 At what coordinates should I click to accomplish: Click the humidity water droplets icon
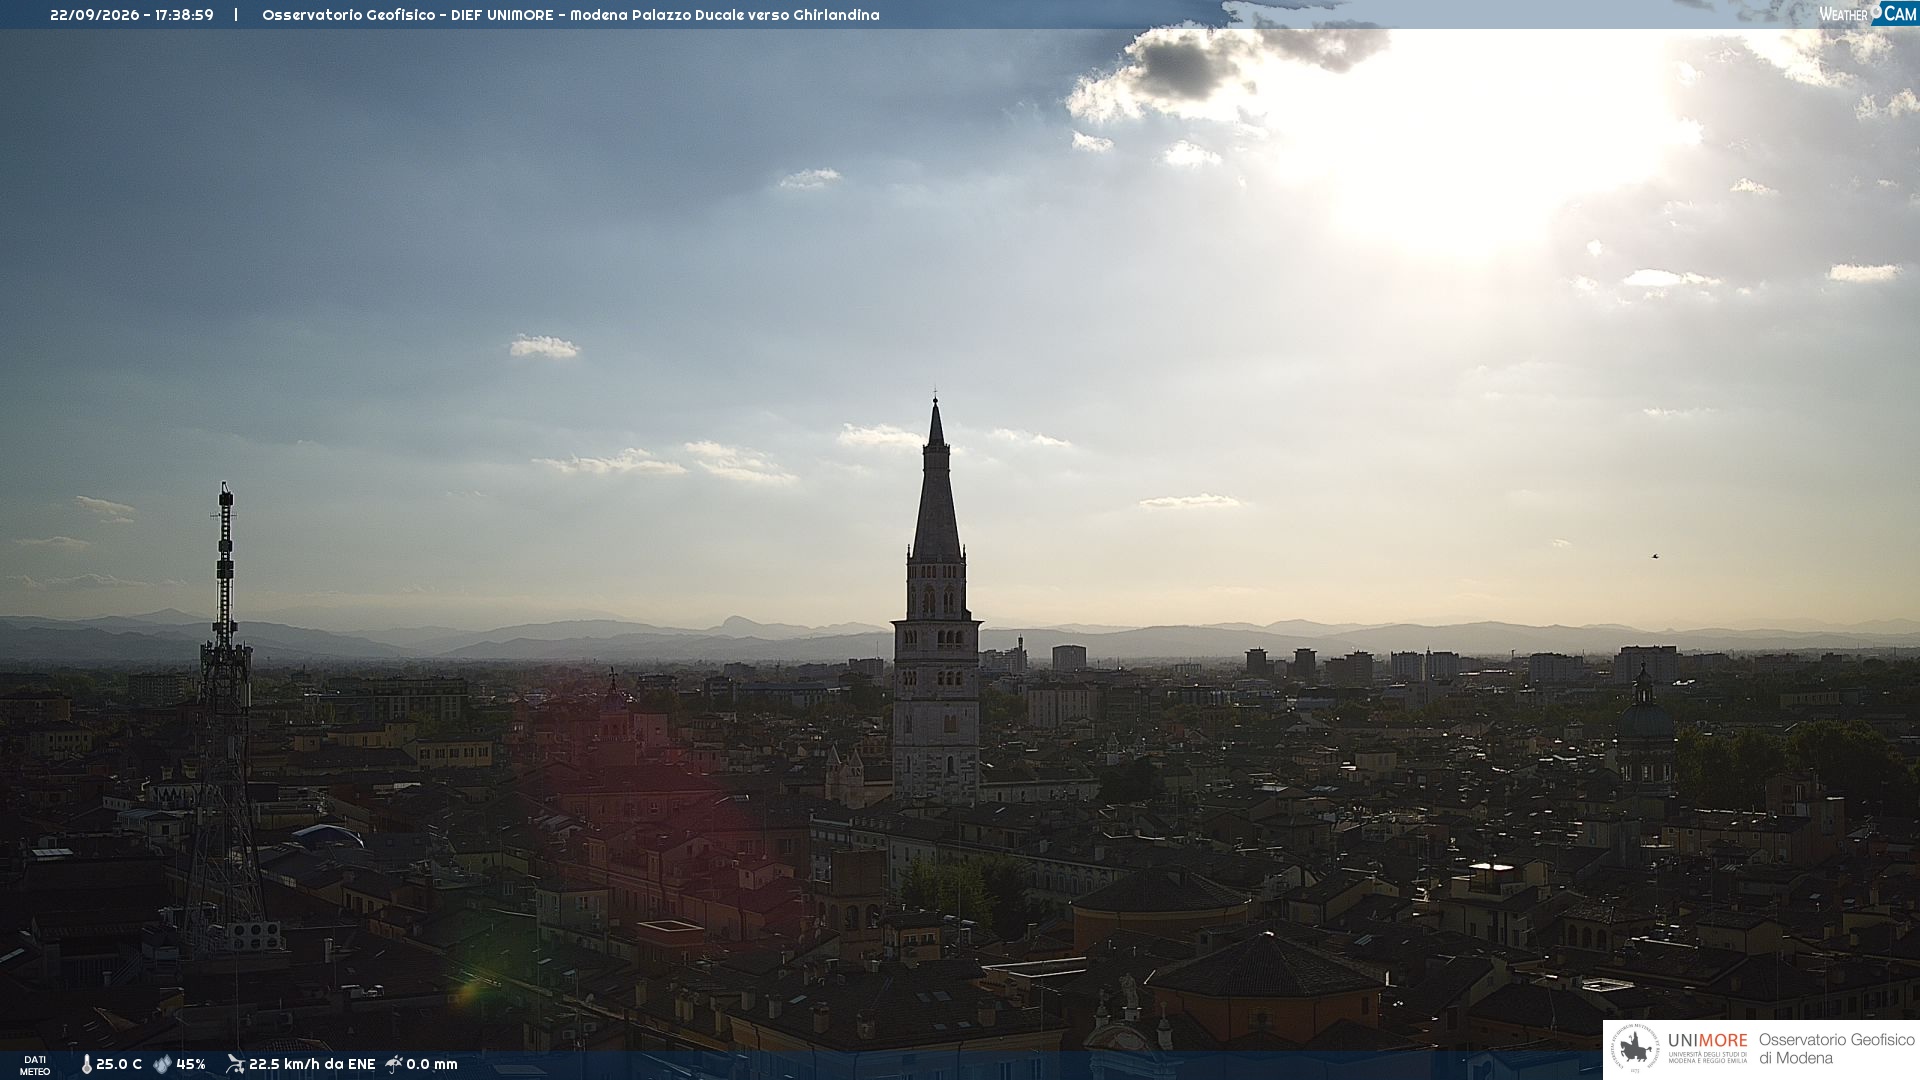(x=163, y=1064)
